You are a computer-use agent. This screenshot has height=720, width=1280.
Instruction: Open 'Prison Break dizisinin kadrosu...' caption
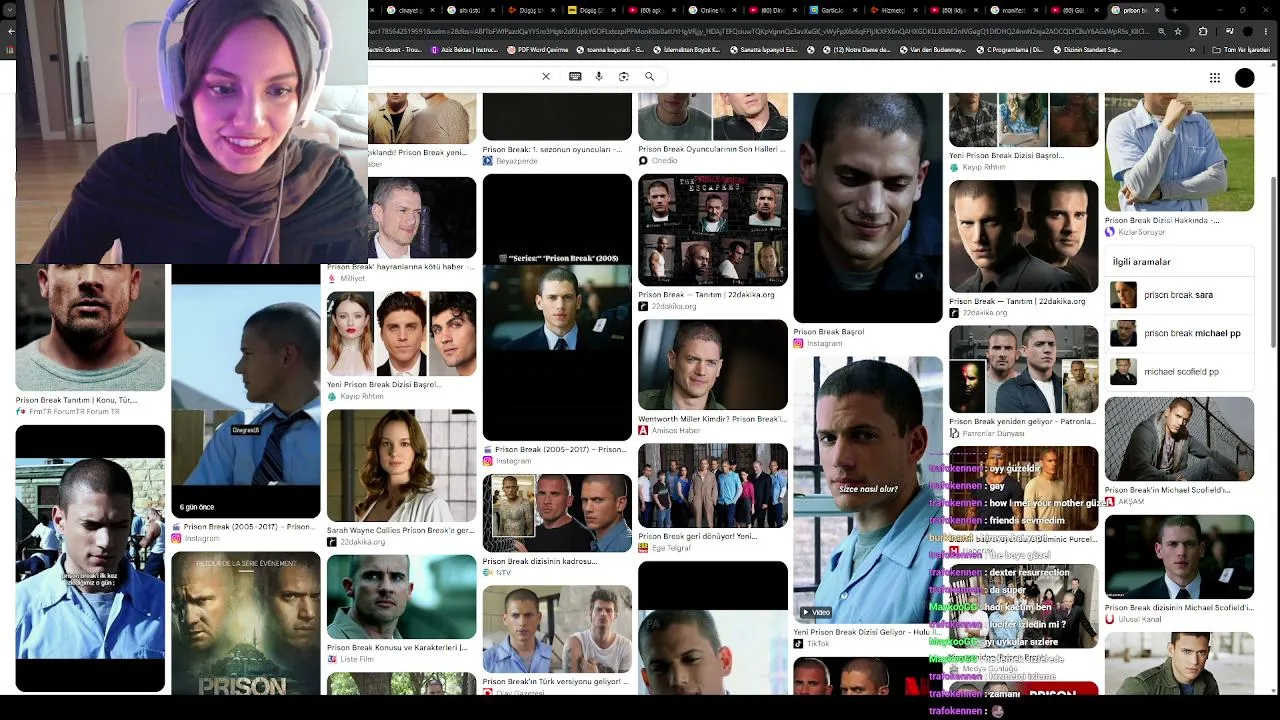tap(539, 561)
